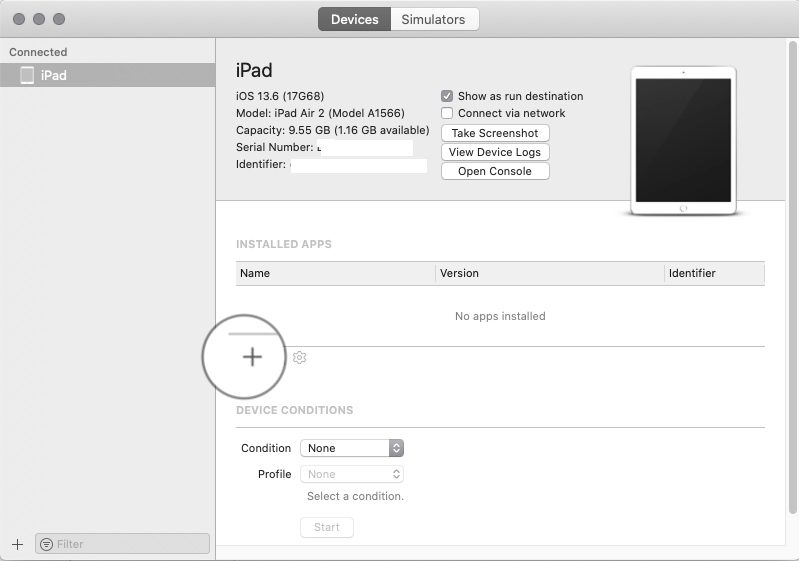Select the iPad row under Connected
The image size is (799, 561).
(x=108, y=75)
